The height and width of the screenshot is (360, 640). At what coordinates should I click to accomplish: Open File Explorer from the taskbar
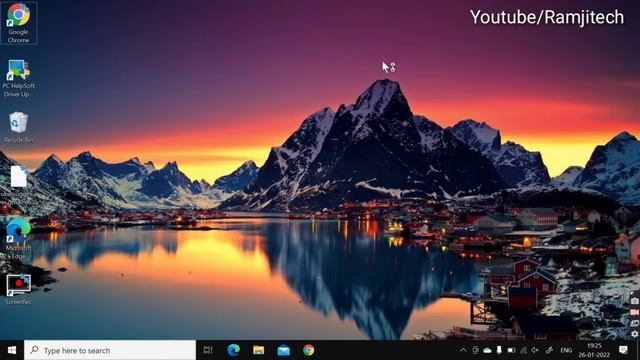[258, 350]
